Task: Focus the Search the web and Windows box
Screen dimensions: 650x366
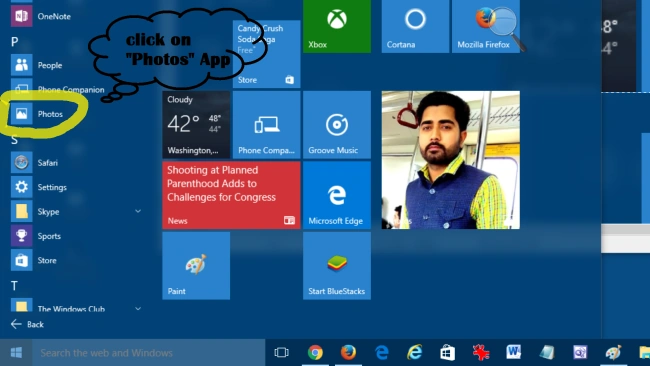Action: [148, 353]
